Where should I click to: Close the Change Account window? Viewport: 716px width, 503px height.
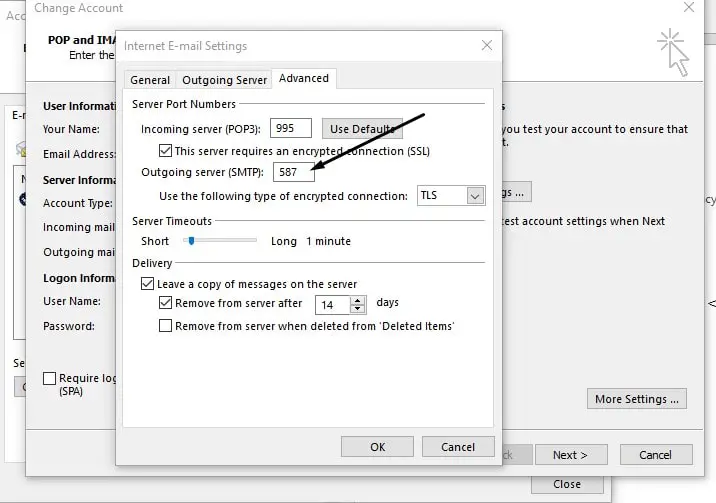689,7
